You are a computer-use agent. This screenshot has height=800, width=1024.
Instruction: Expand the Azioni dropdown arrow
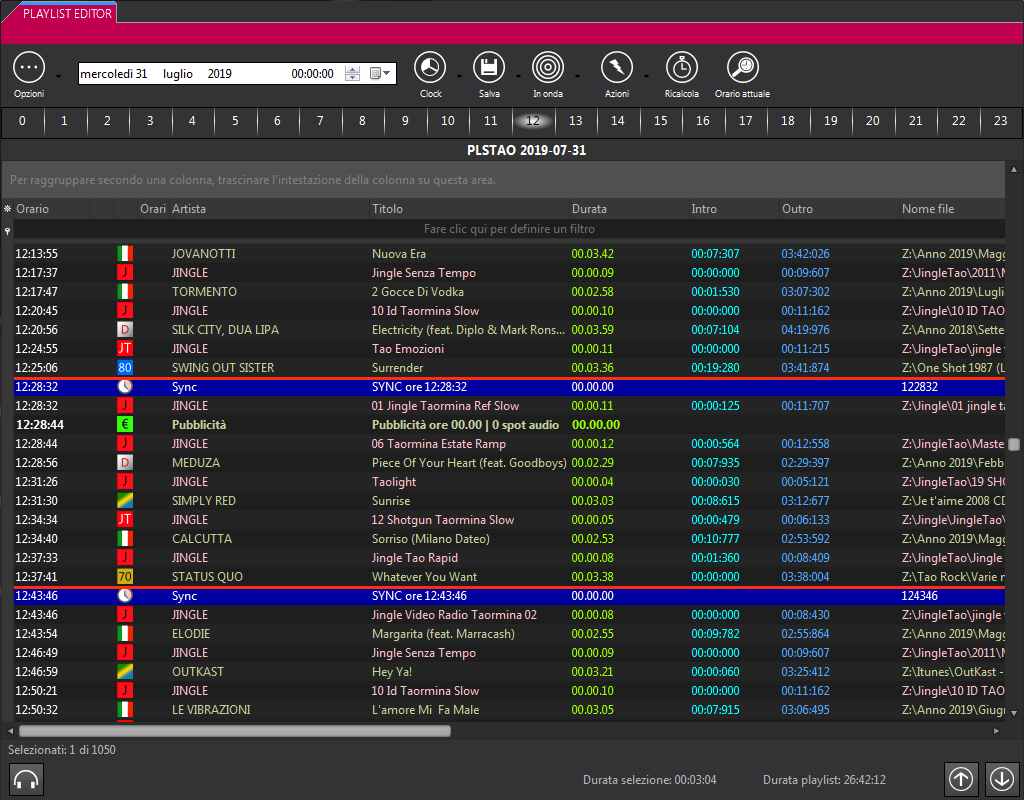click(646, 76)
